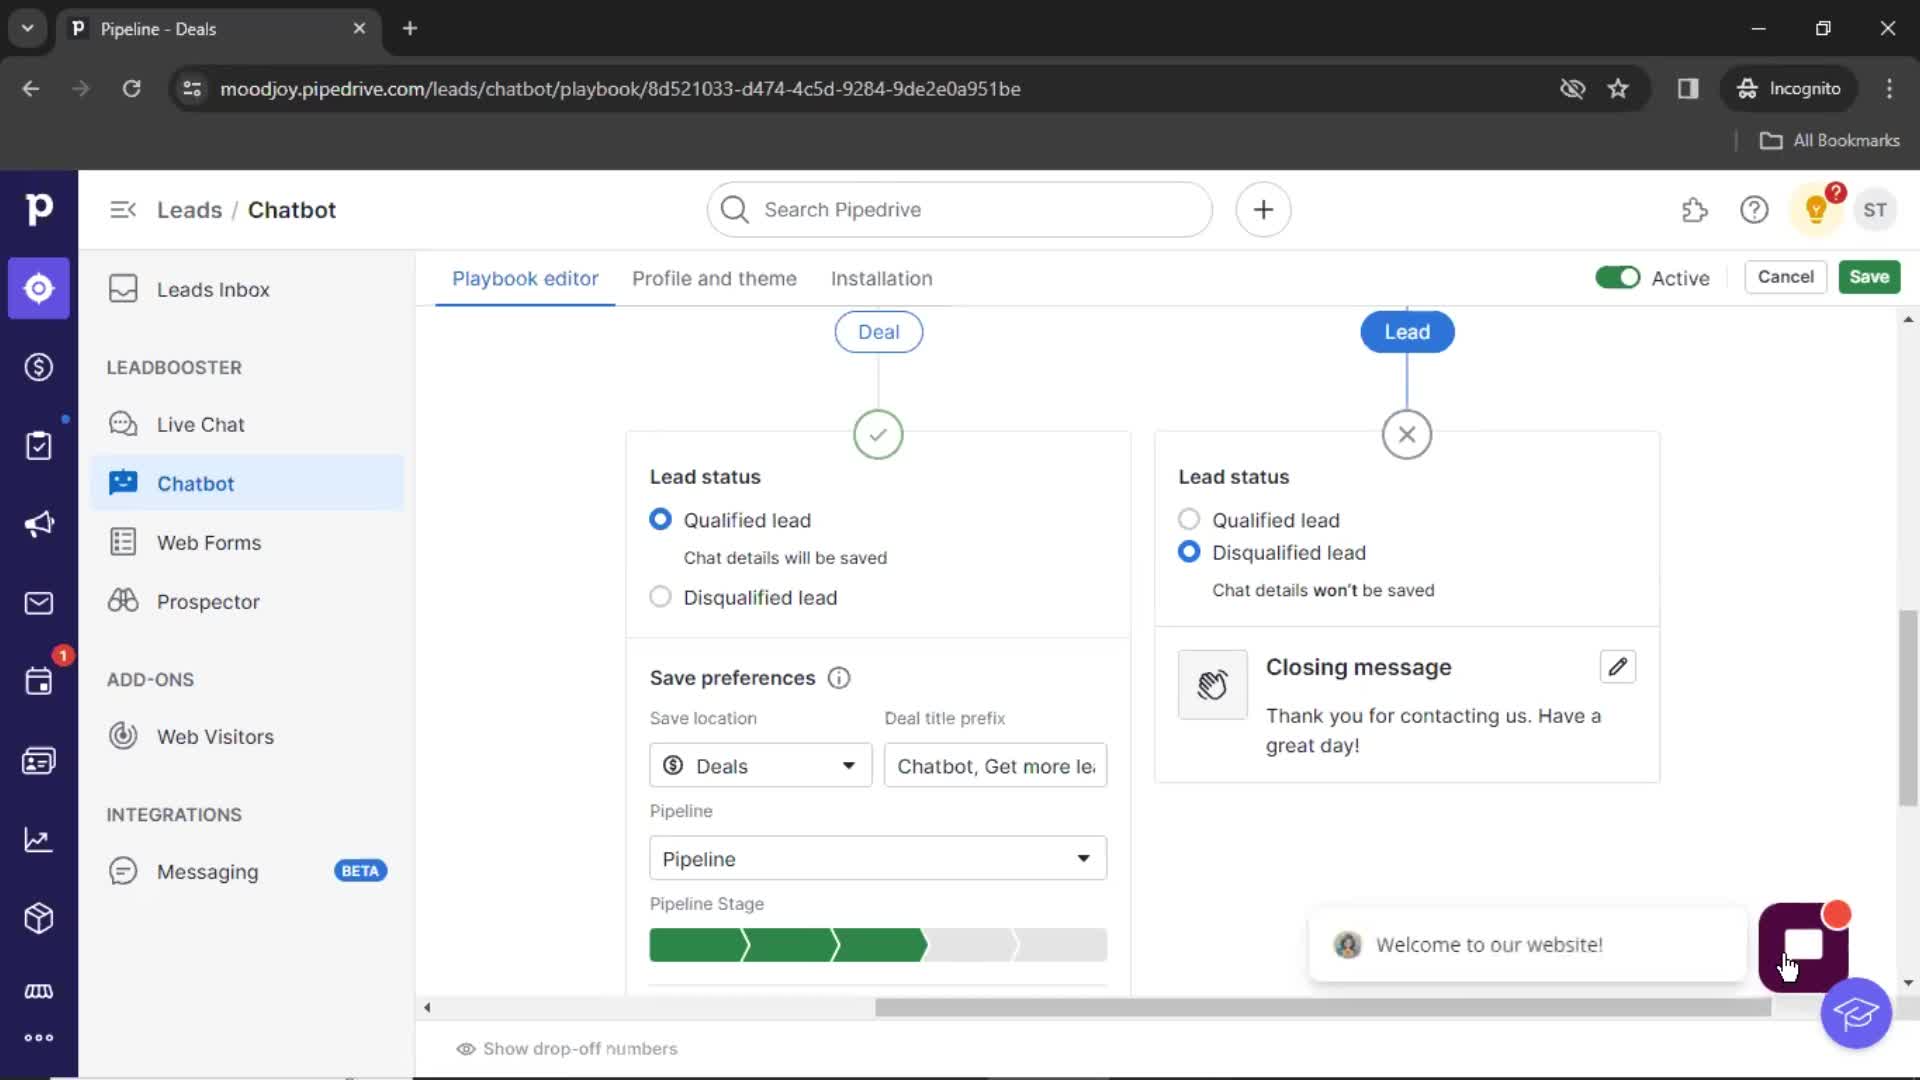Click the quick add plus button
The image size is (1920, 1080).
coord(1263,210)
